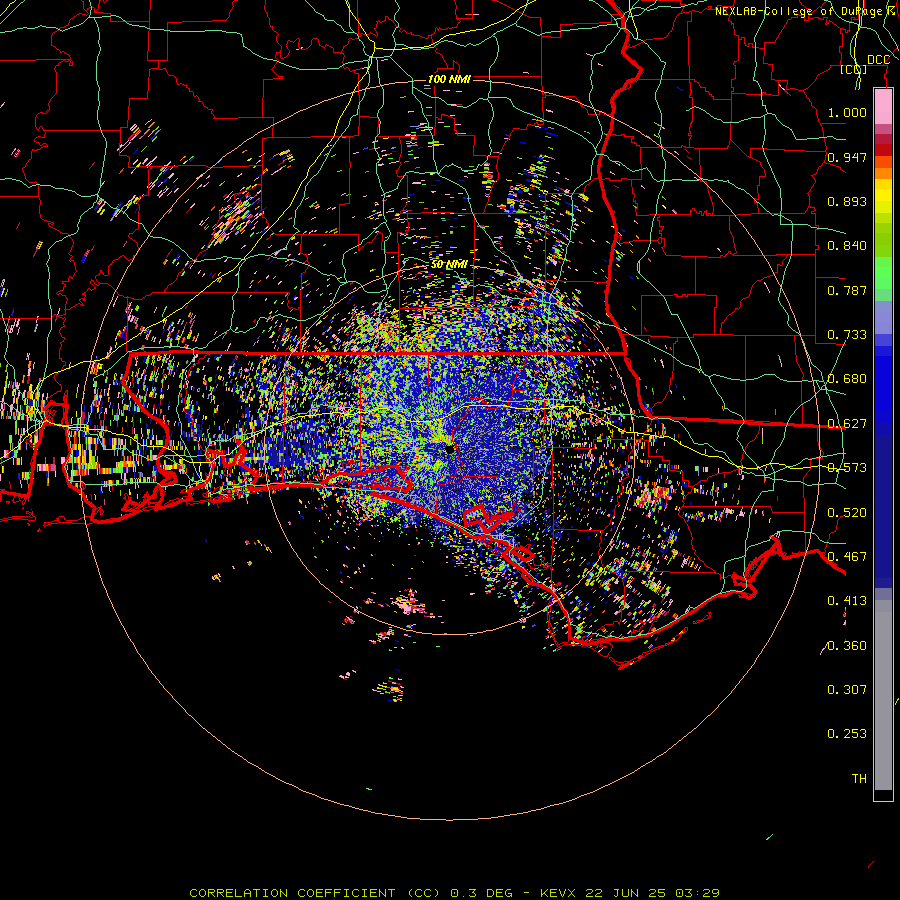This screenshot has height=900, width=900.
Task: Click the 100 NMI range ring label
Action: (449, 79)
